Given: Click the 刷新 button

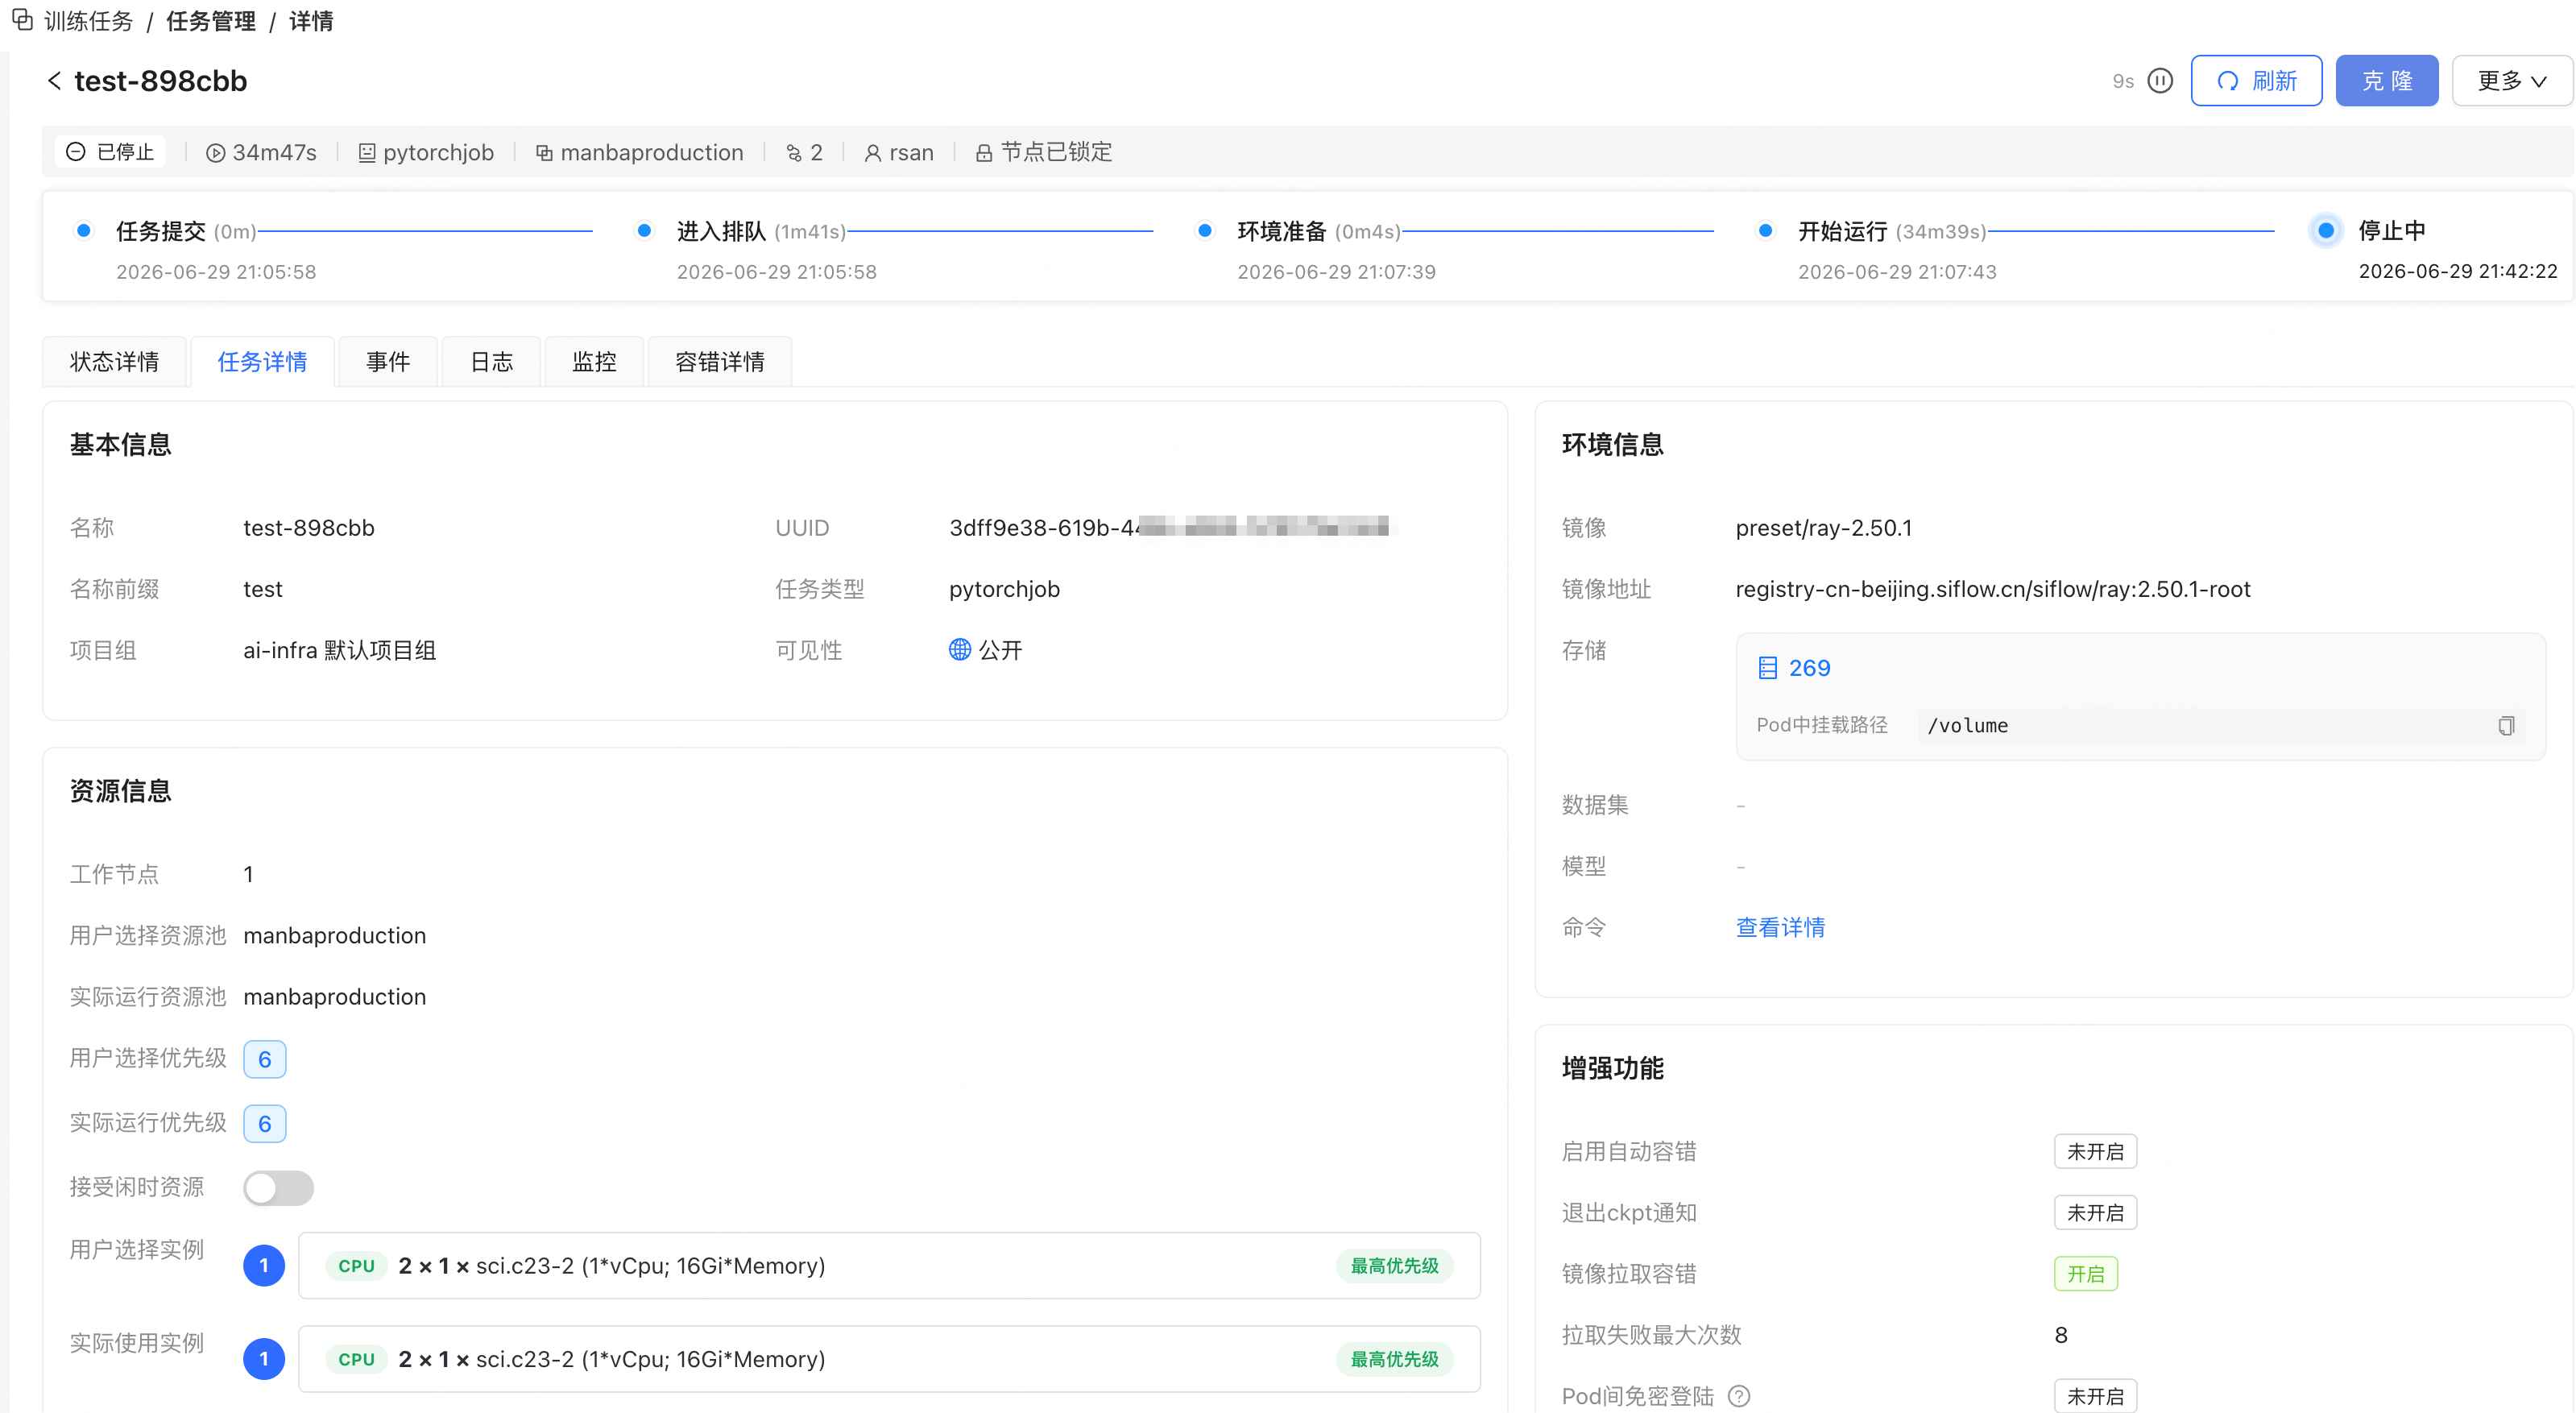Looking at the screenshot, I should (x=2256, y=81).
